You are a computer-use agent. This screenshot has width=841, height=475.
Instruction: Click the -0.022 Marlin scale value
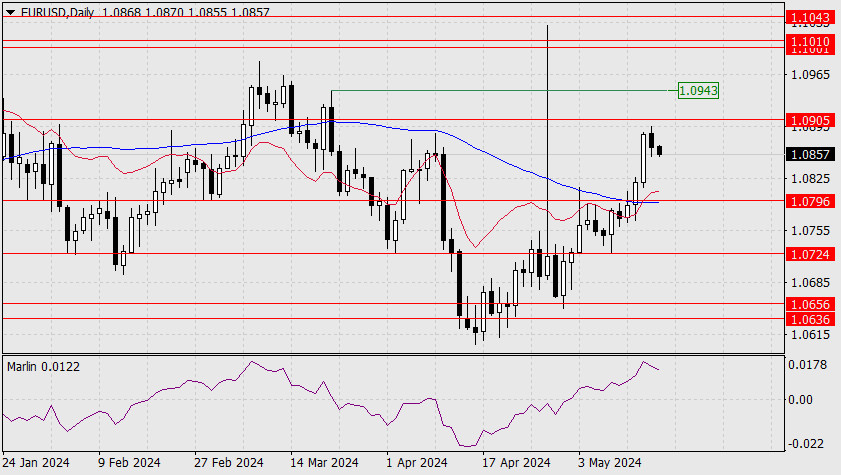806,444
